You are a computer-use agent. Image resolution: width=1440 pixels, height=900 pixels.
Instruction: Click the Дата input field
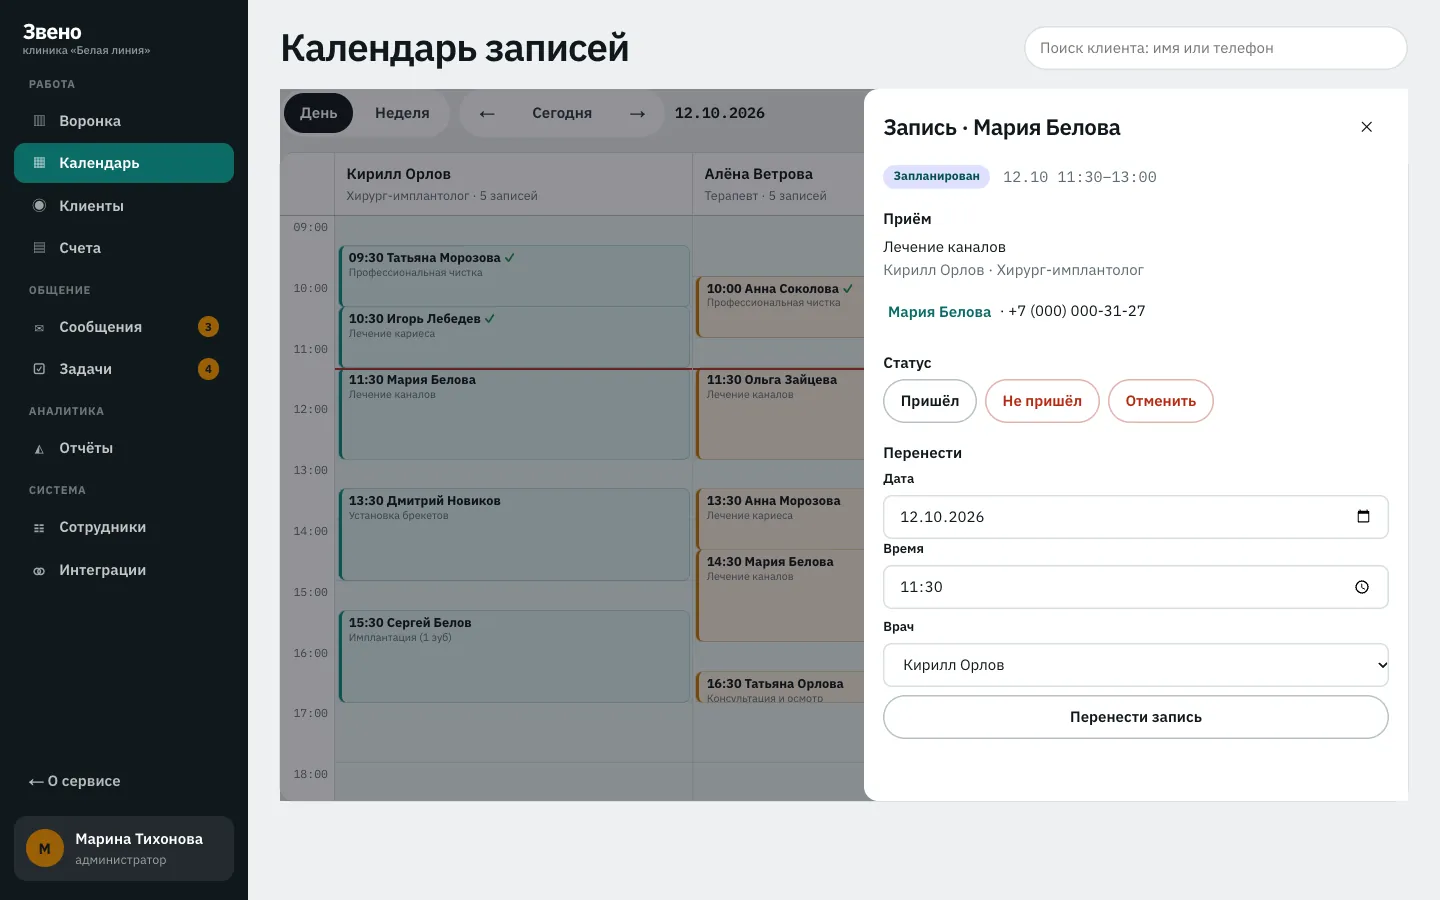(1136, 517)
